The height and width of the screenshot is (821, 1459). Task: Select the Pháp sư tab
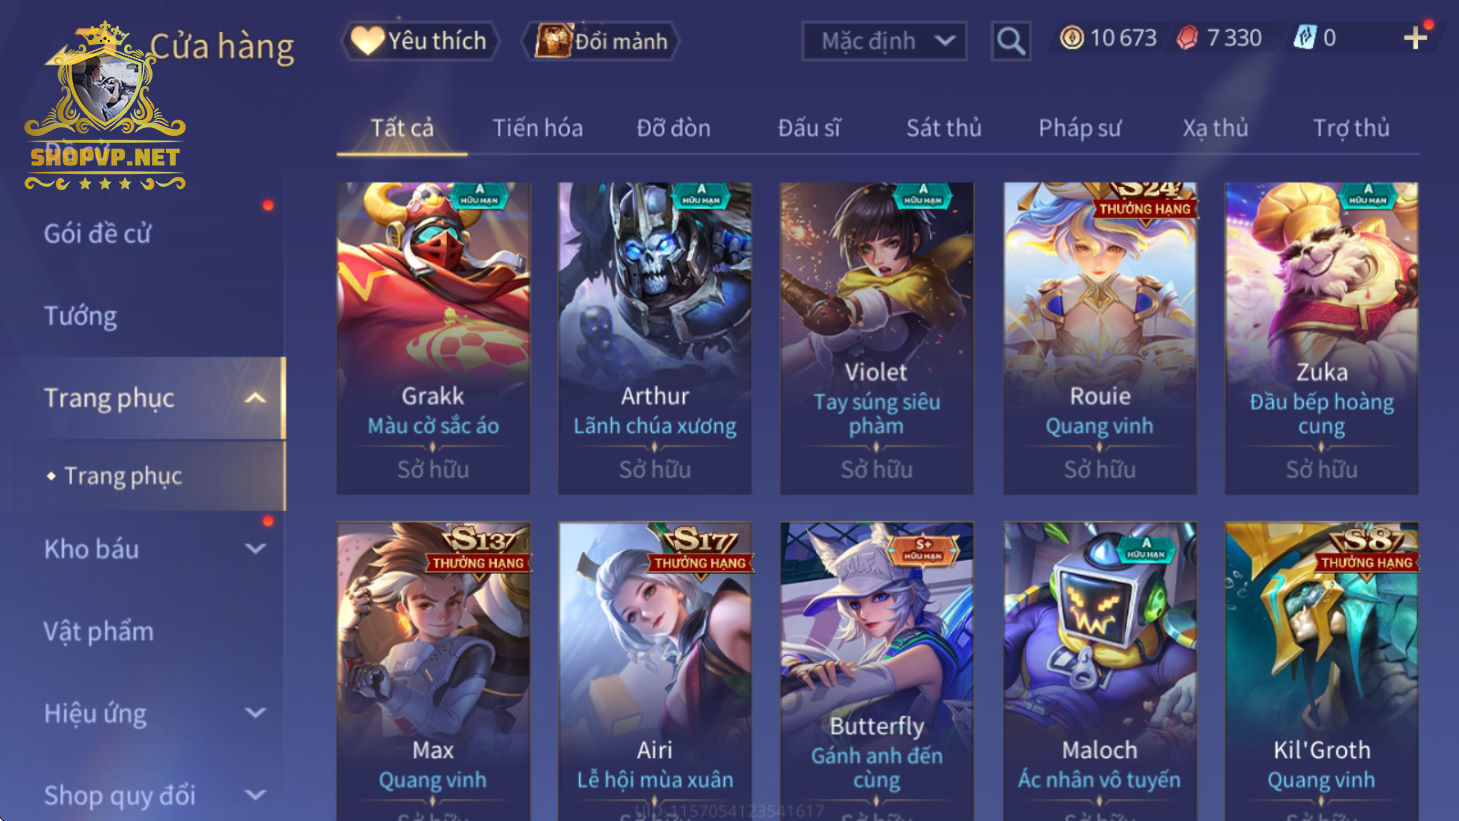[1079, 128]
